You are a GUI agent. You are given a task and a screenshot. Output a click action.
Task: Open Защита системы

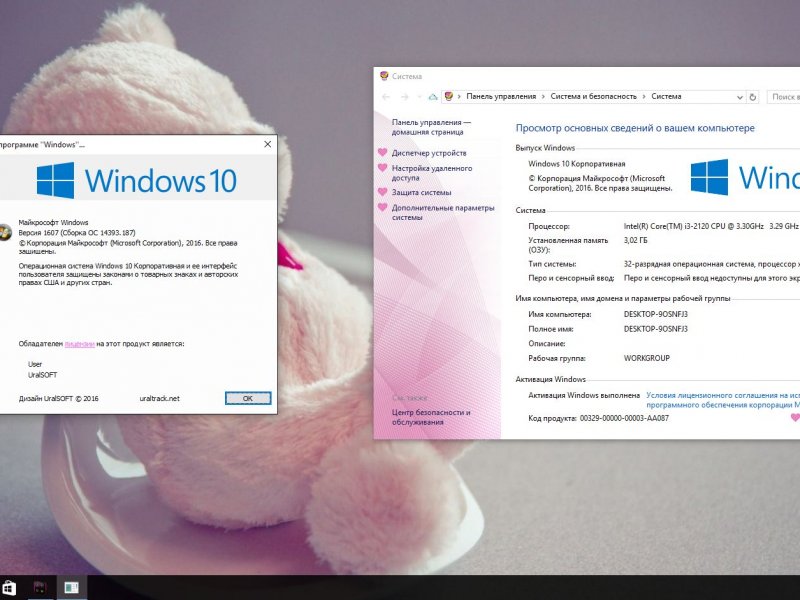click(421, 192)
